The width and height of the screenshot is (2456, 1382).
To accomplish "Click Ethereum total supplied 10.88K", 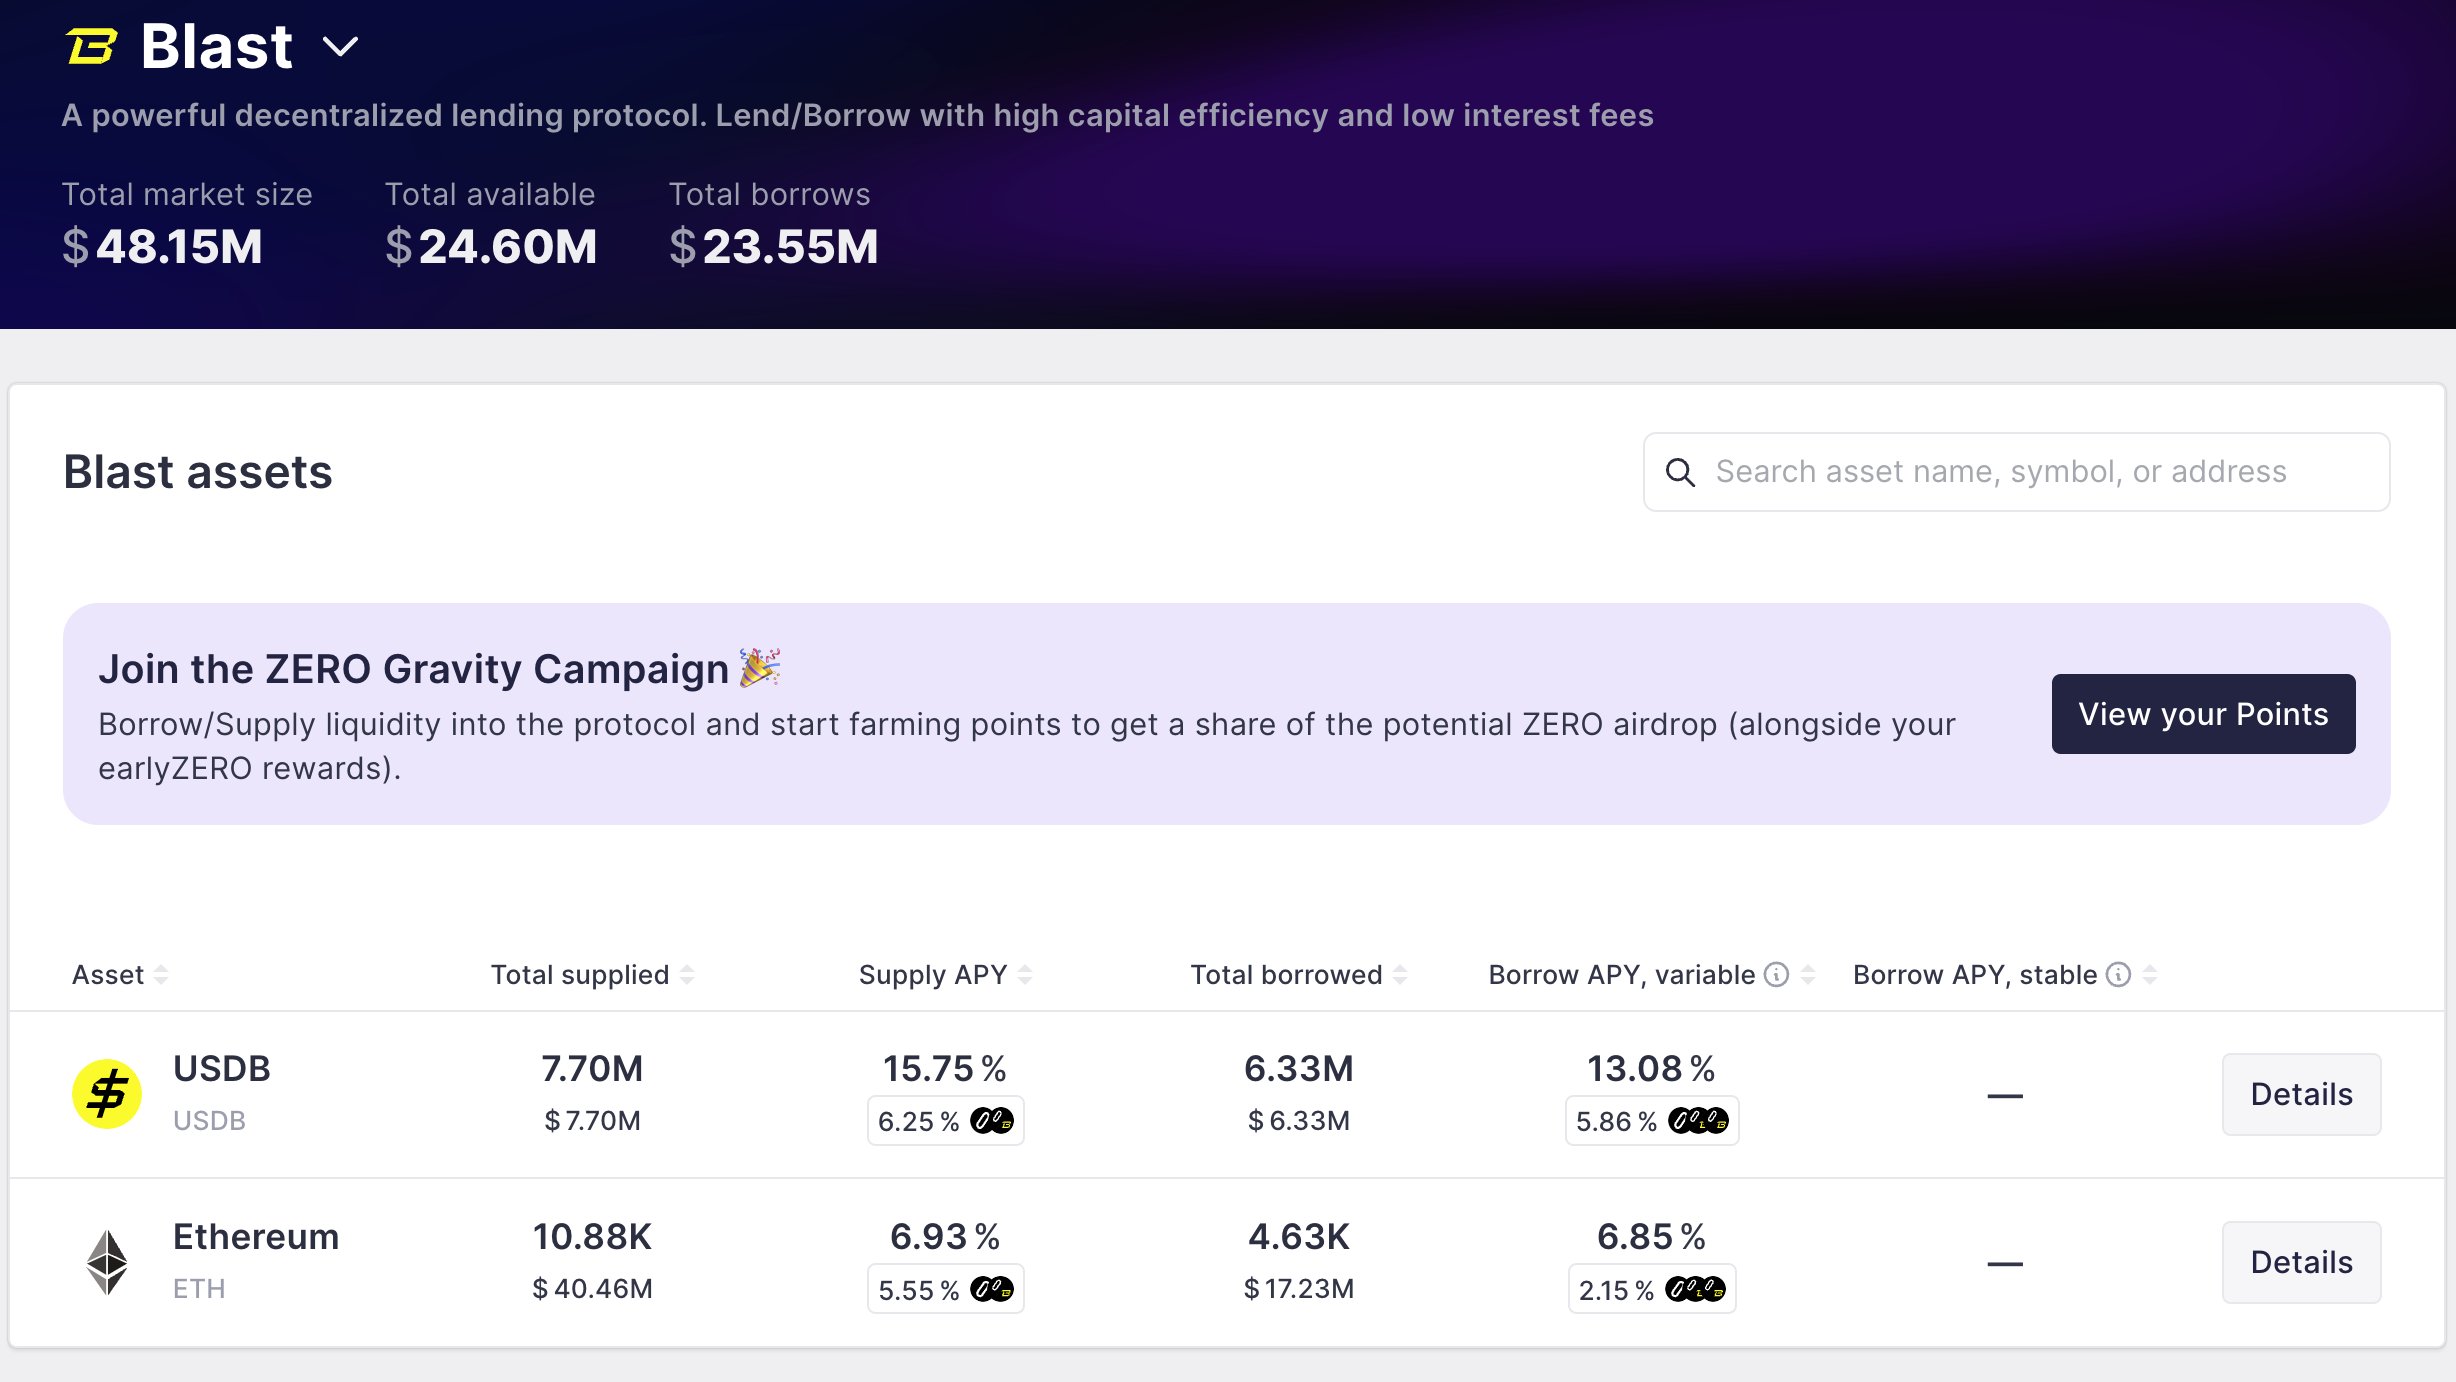I will [592, 1236].
